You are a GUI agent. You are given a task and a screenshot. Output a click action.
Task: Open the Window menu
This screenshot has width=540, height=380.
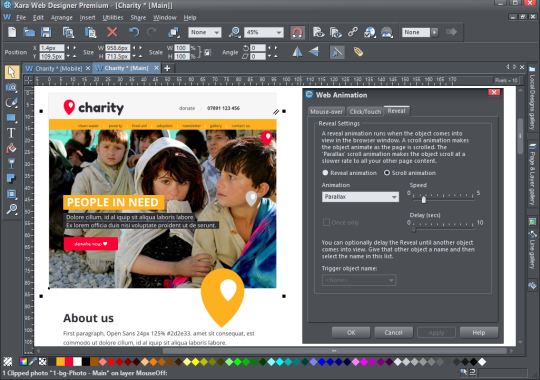coord(165,18)
